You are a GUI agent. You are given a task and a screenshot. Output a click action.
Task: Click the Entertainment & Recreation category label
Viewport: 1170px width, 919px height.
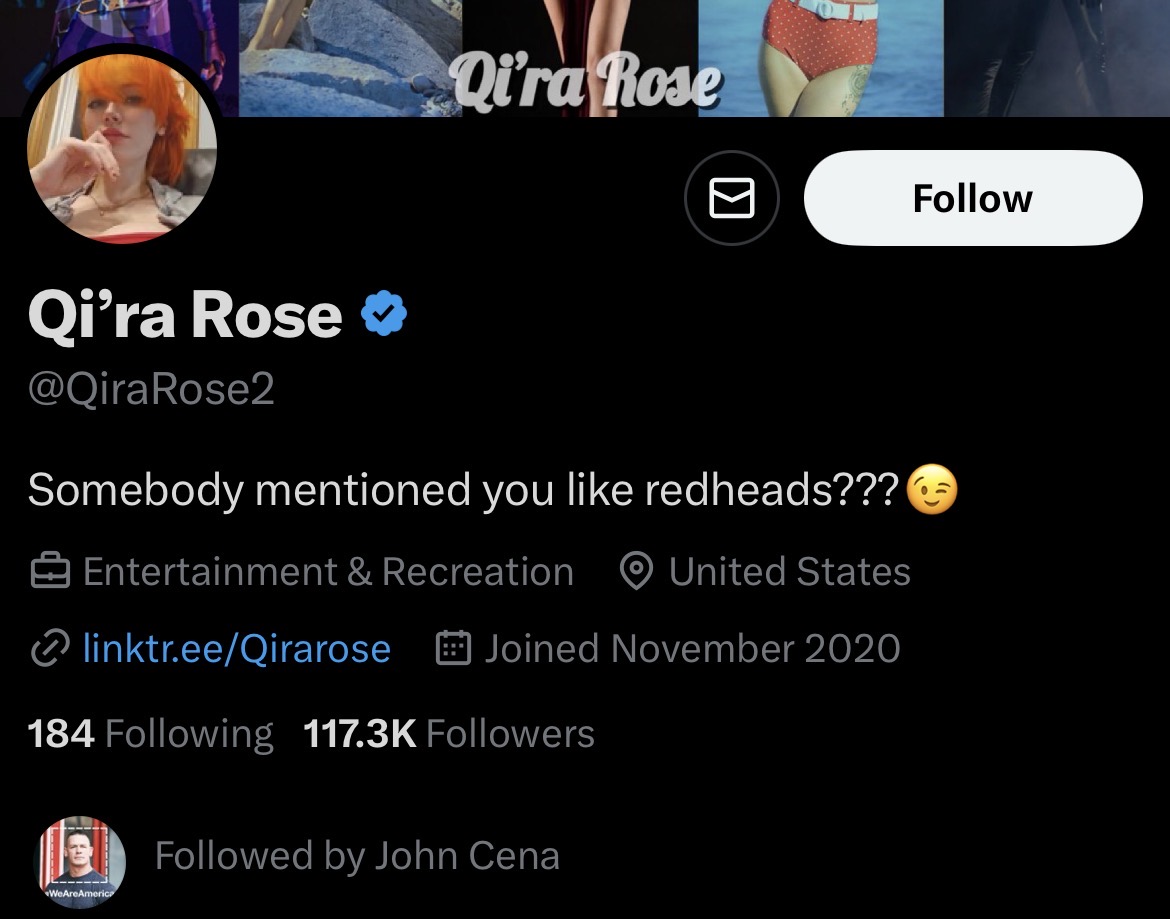[x=328, y=572]
